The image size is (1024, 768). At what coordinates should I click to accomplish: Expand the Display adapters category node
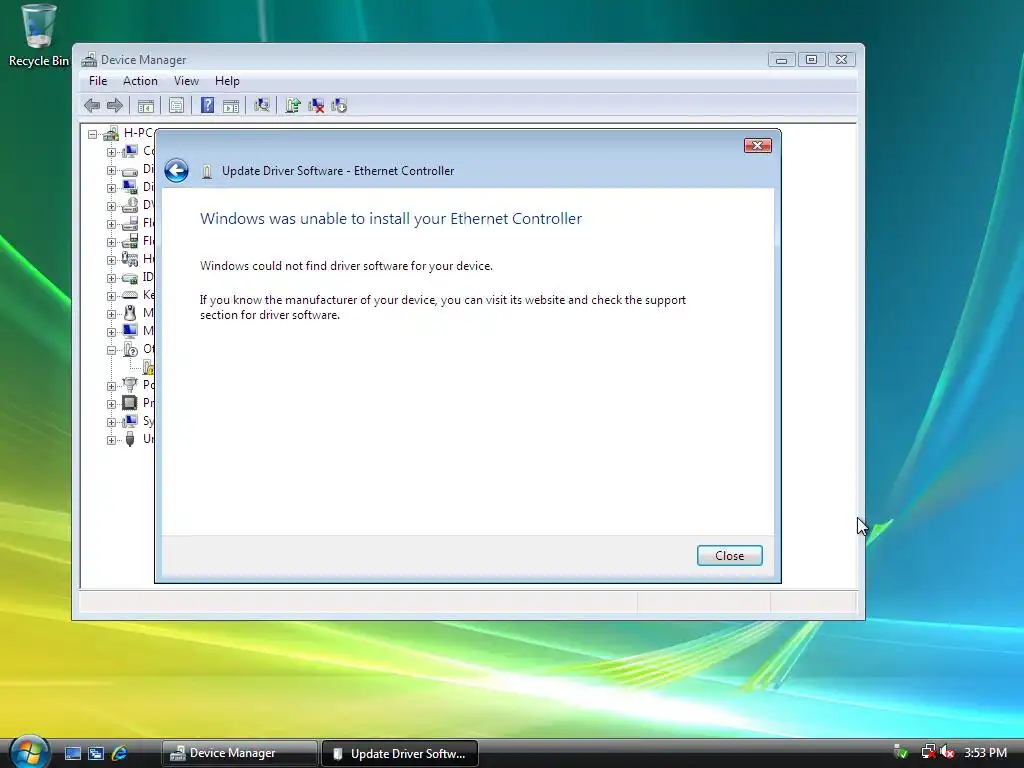[x=112, y=188]
